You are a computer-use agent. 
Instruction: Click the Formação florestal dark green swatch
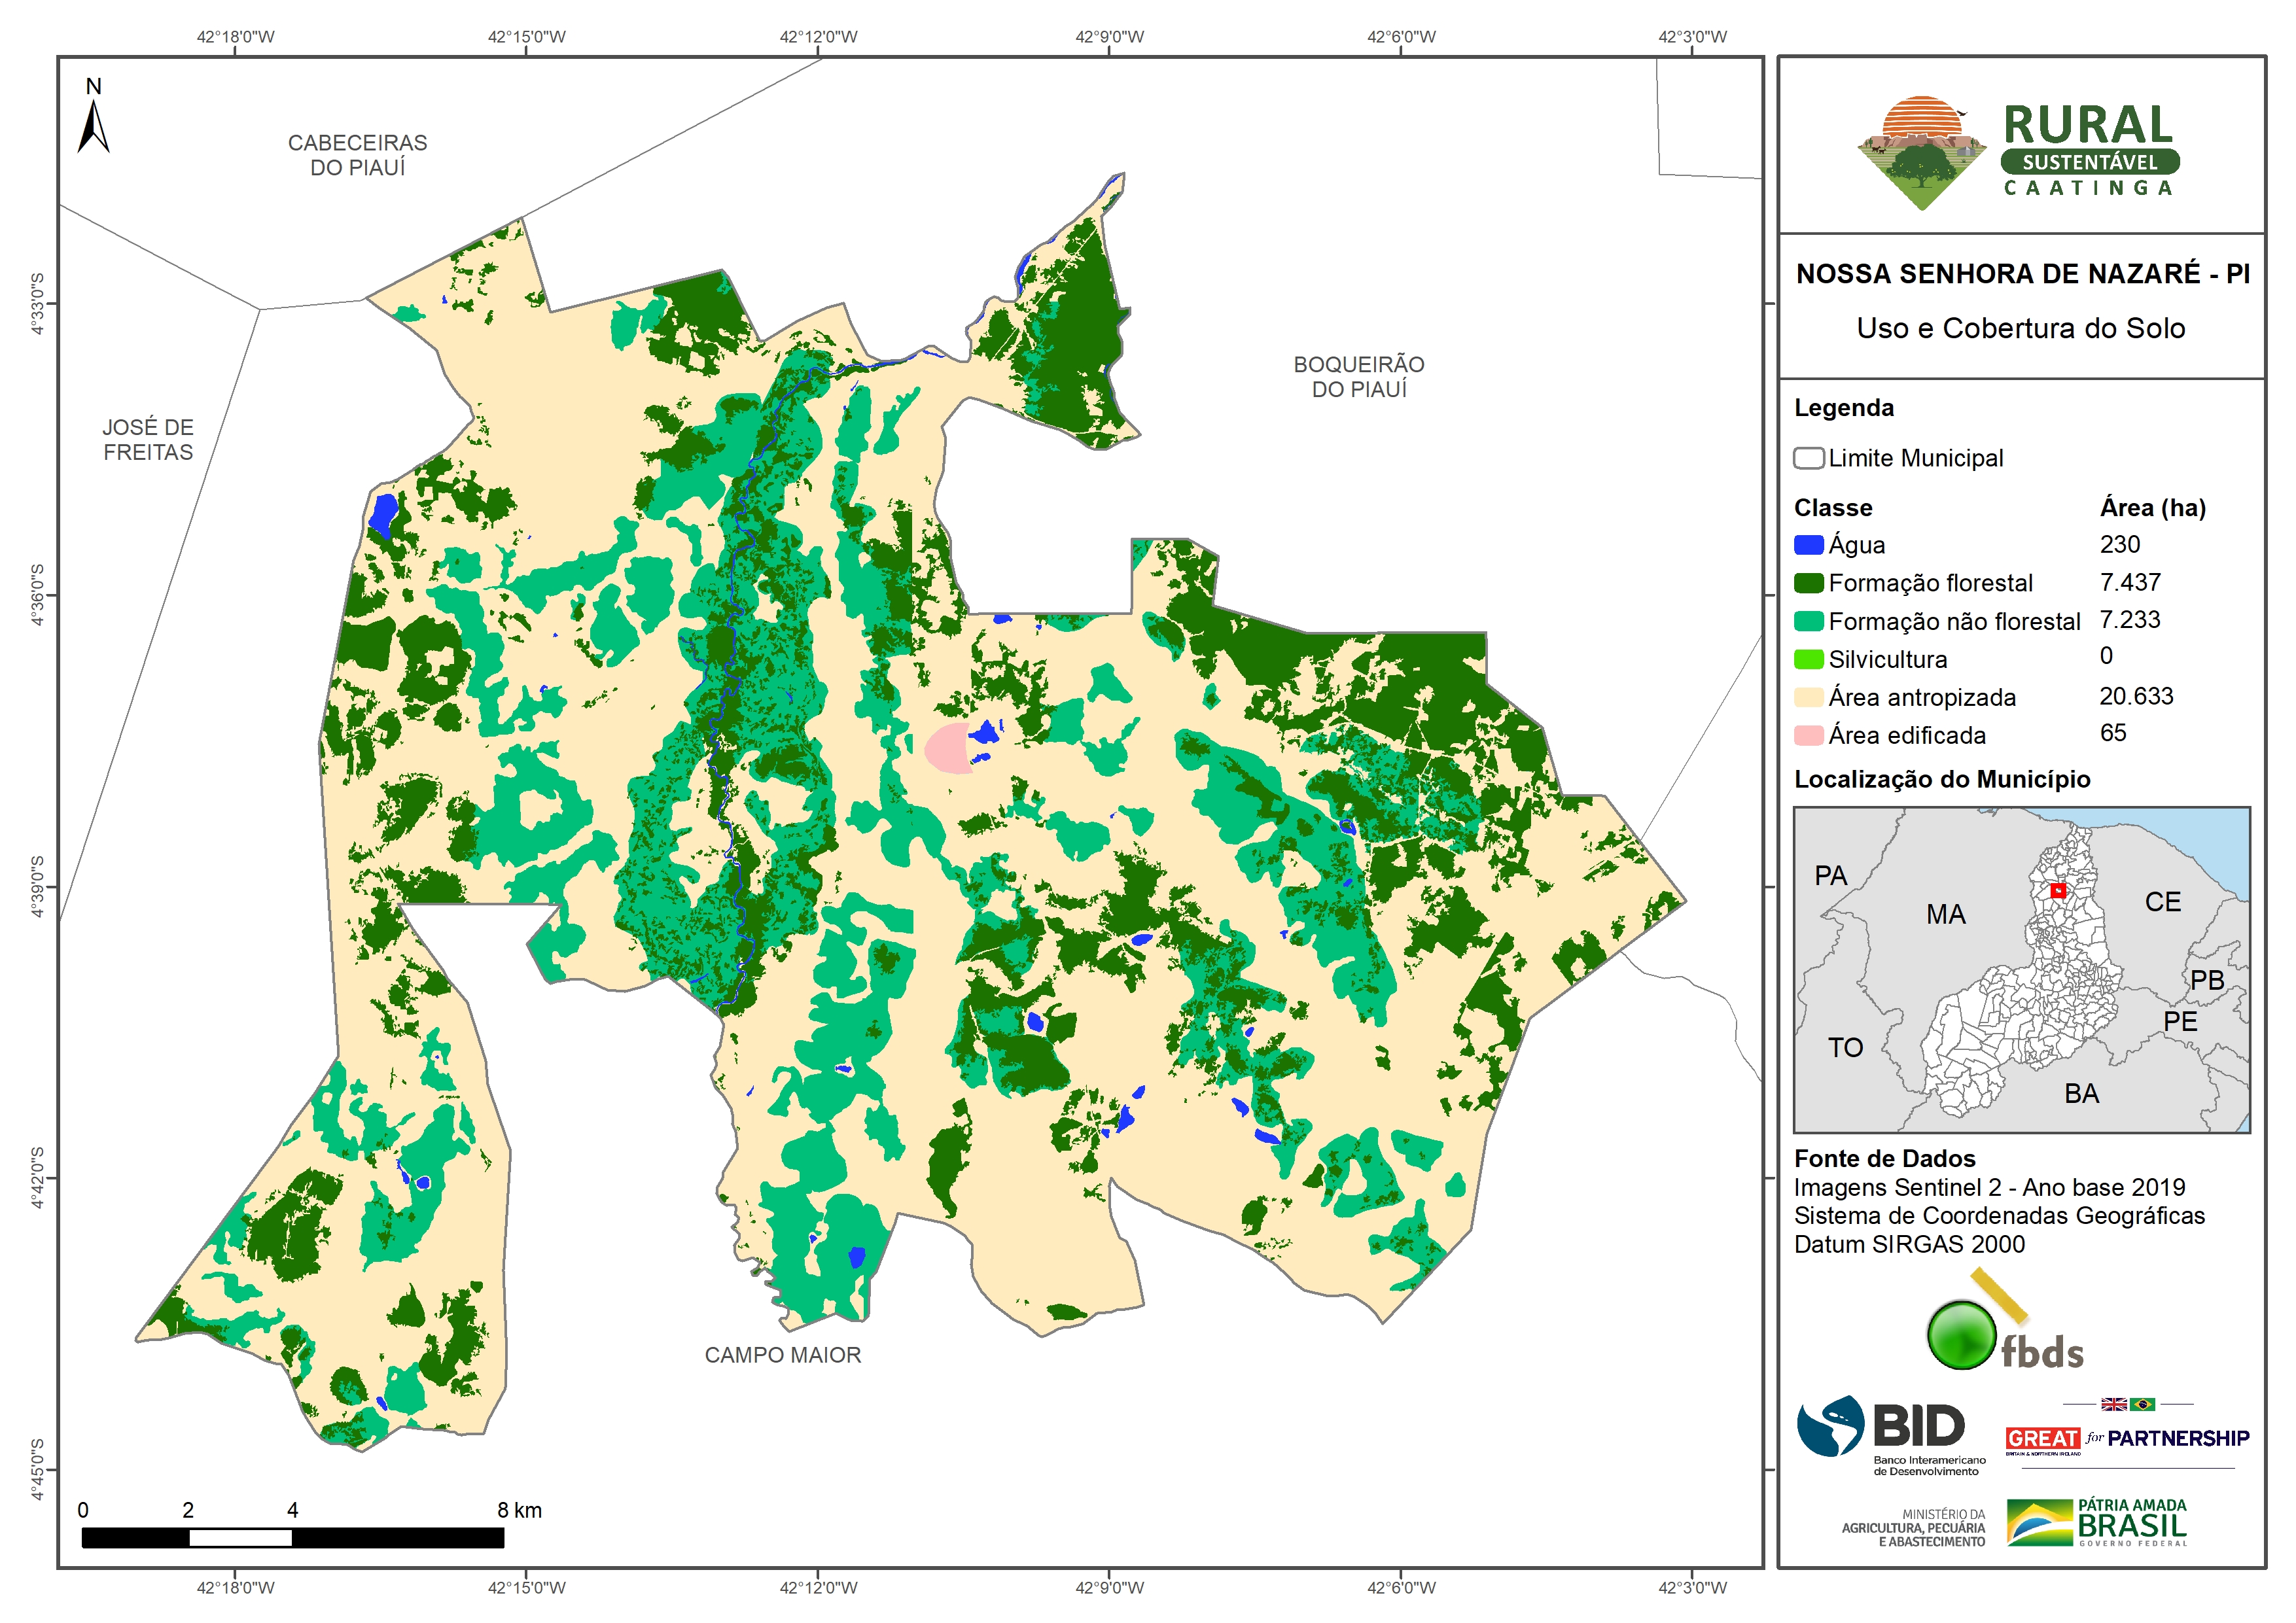click(x=1808, y=583)
